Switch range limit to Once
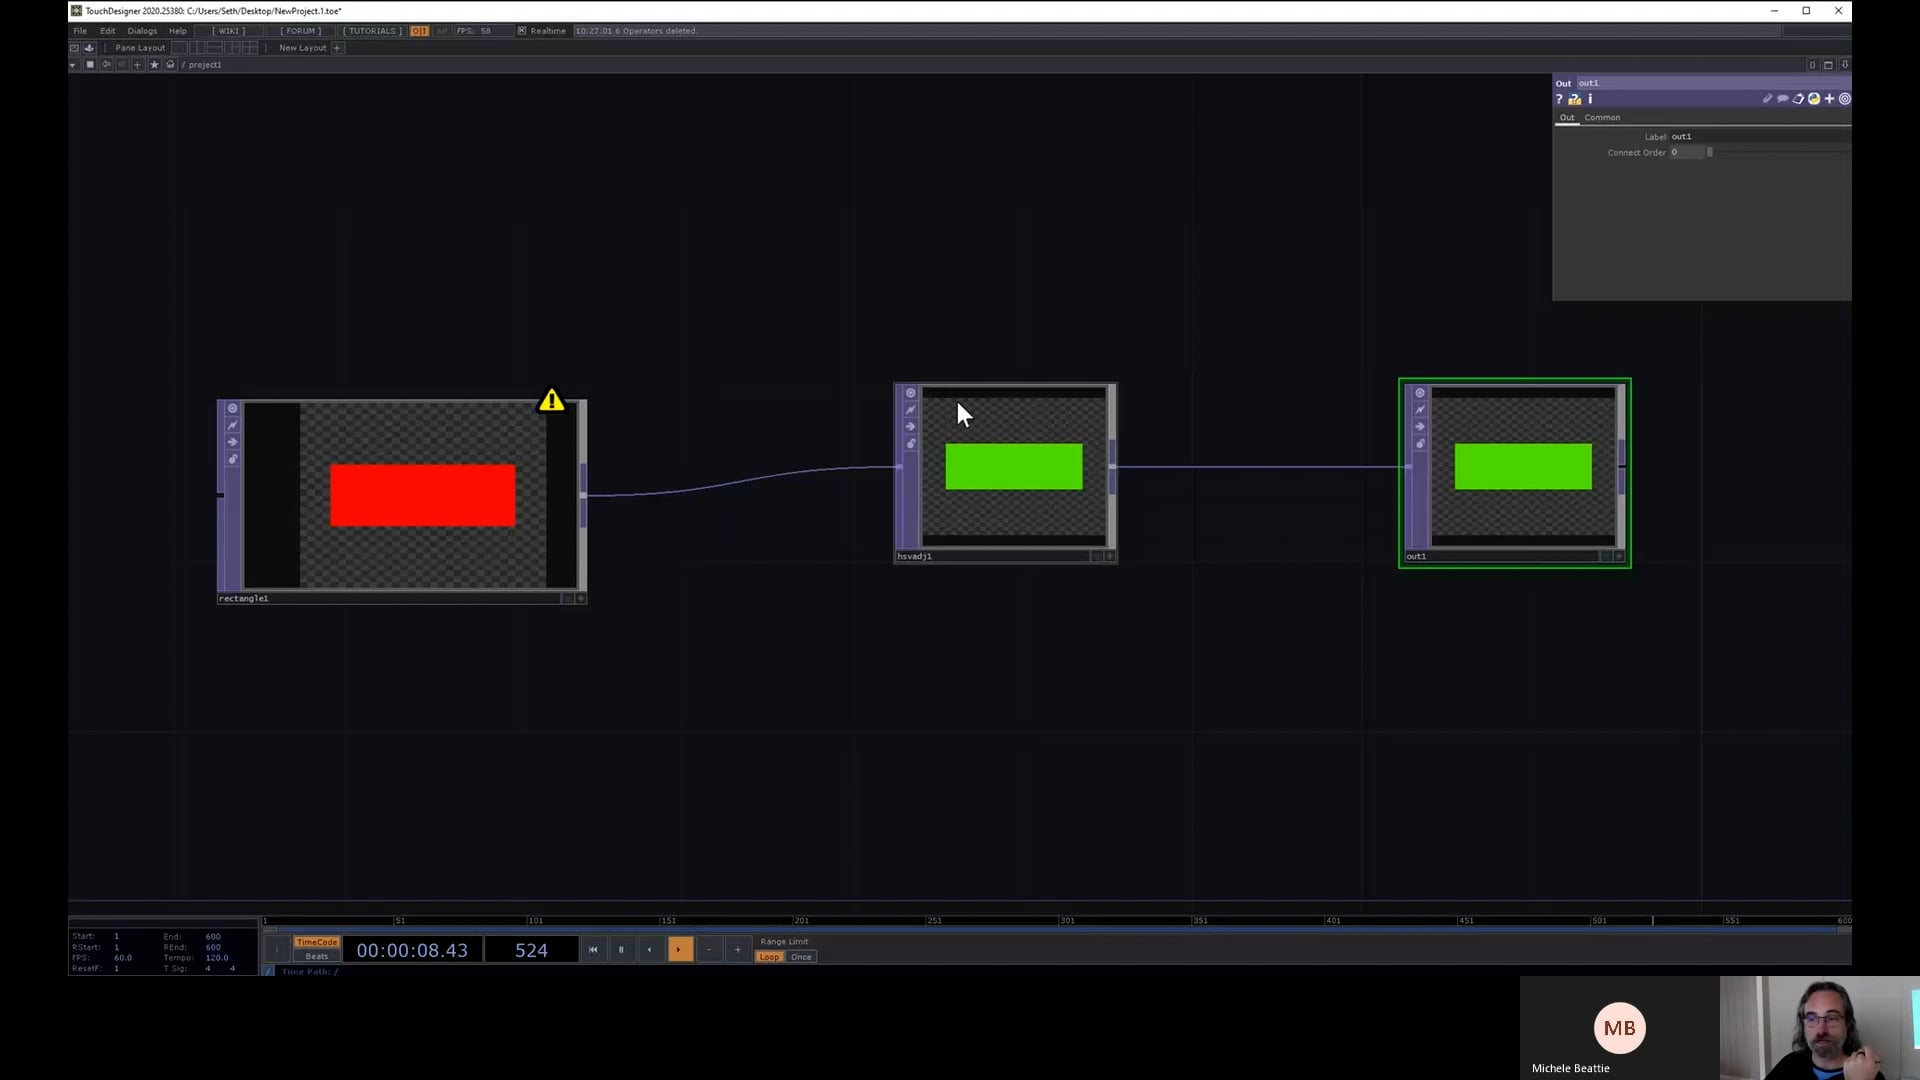The image size is (1920, 1080). tap(801, 957)
